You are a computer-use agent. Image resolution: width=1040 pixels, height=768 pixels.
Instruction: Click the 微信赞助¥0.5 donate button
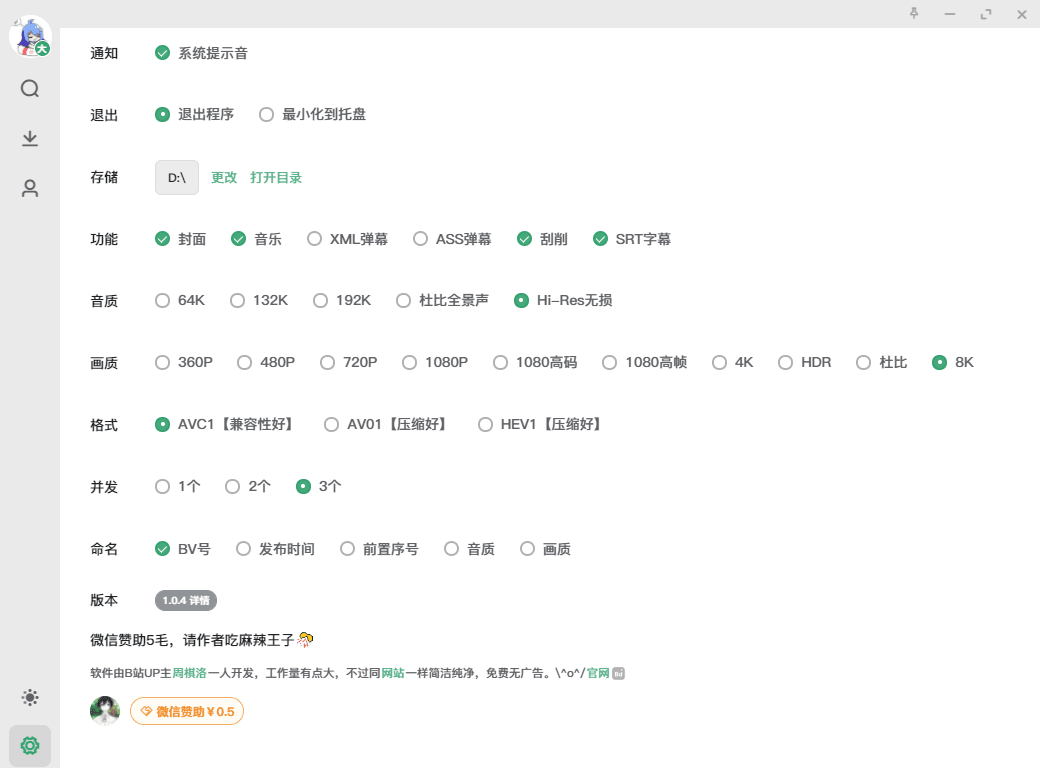pyautogui.click(x=186, y=711)
